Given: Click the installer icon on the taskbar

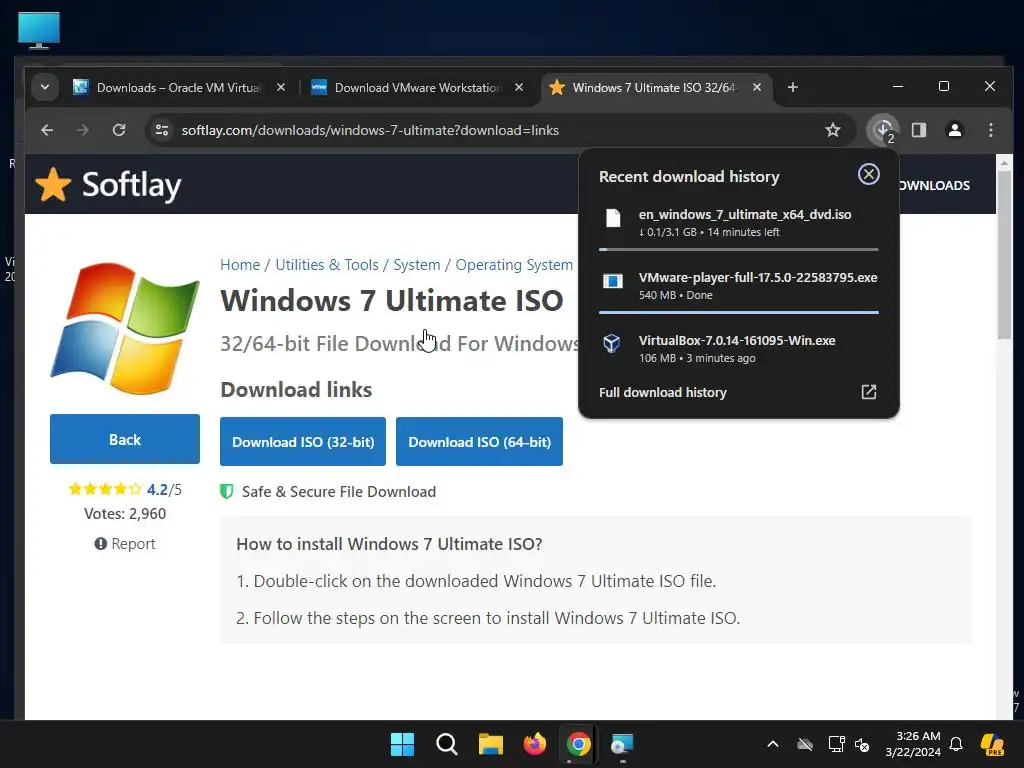Looking at the screenshot, I should (x=622, y=744).
